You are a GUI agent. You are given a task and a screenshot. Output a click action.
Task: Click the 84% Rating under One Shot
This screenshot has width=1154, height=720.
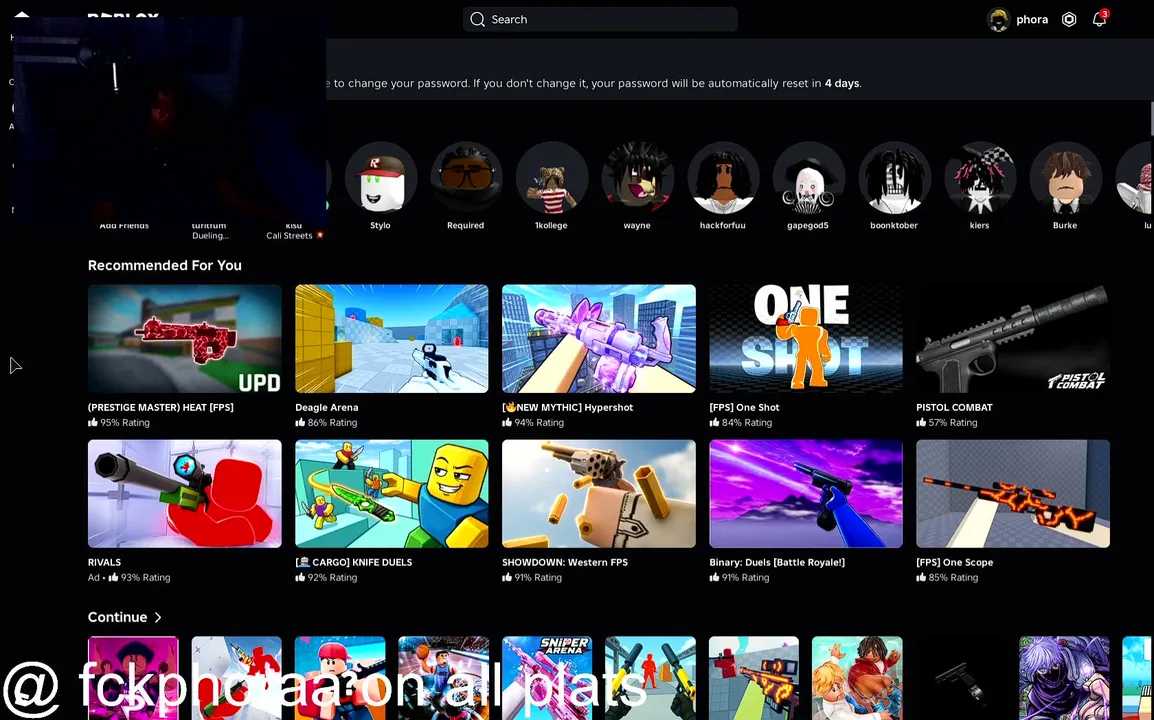click(740, 423)
